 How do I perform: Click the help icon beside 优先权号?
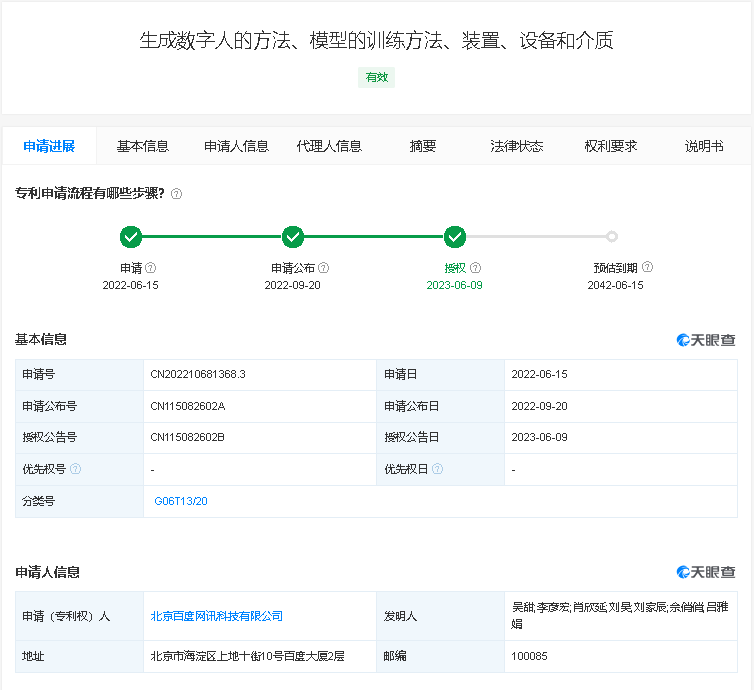pyautogui.click(x=75, y=469)
